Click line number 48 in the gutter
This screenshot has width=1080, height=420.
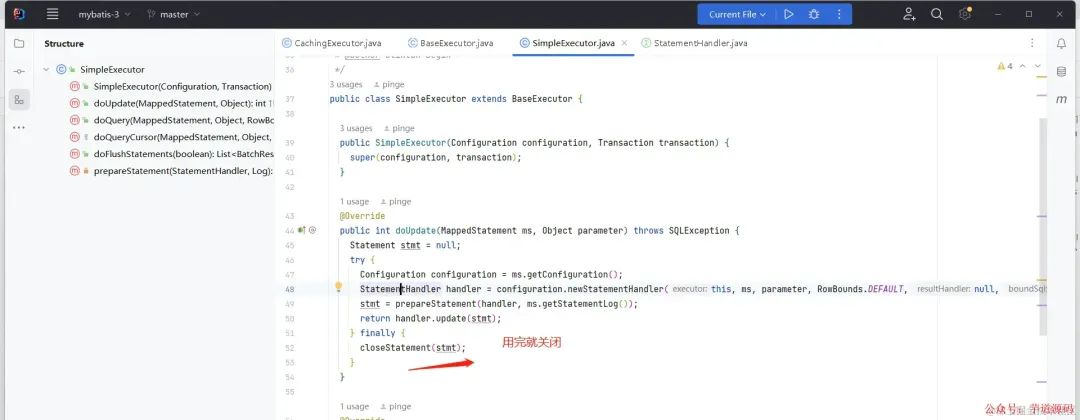click(x=289, y=288)
